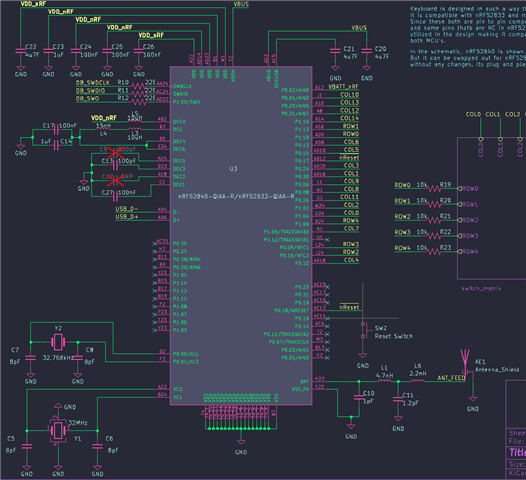Select the L6 2.2nH inductor

coord(418,381)
